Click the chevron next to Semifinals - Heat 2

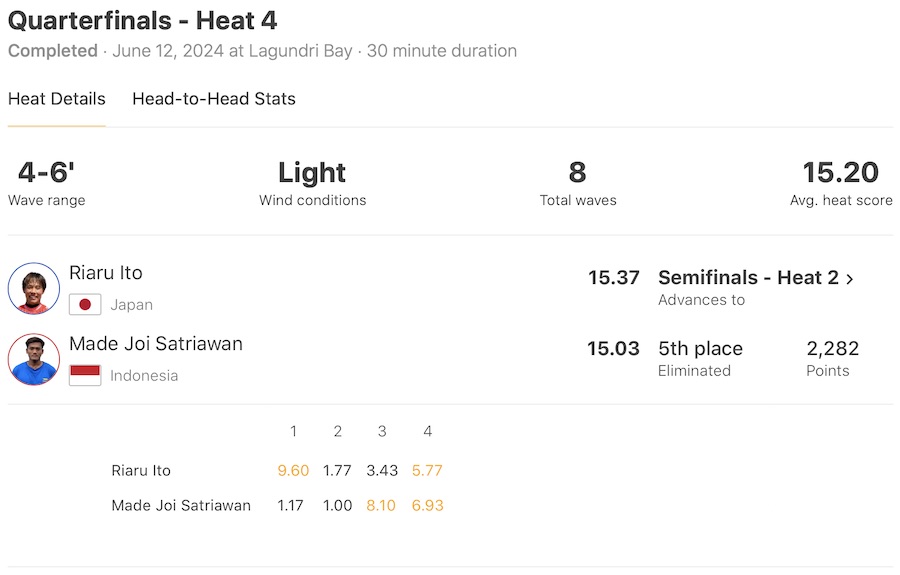[850, 279]
